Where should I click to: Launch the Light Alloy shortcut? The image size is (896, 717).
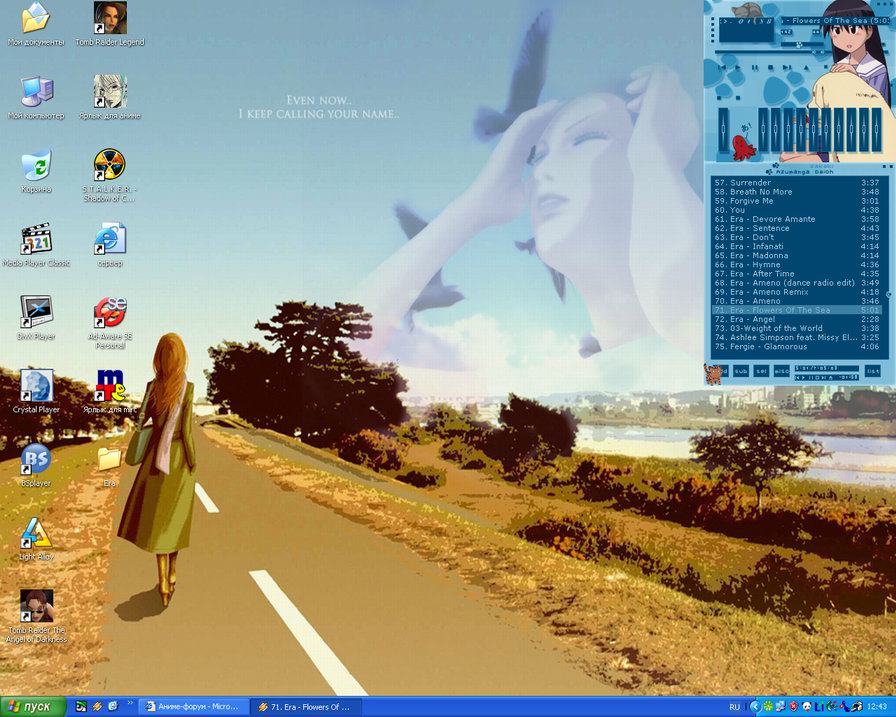click(x=36, y=539)
